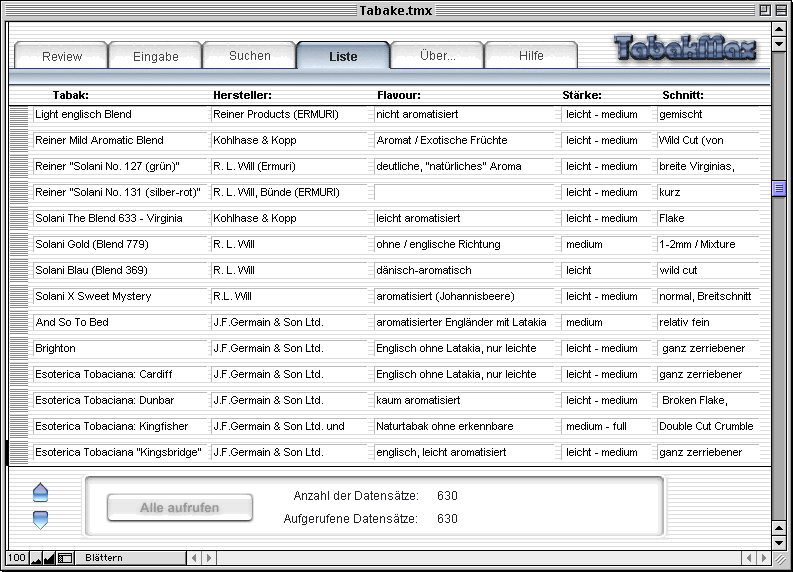The image size is (793, 572).
Task: Click the vertical scrollbar thumb
Action: (779, 189)
